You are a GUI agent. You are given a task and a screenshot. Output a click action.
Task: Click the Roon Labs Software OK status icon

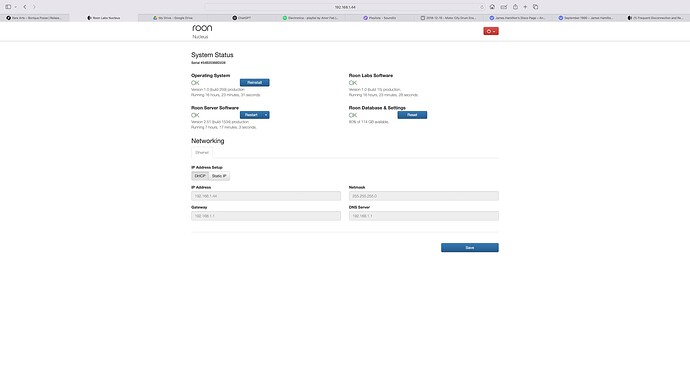[353, 83]
